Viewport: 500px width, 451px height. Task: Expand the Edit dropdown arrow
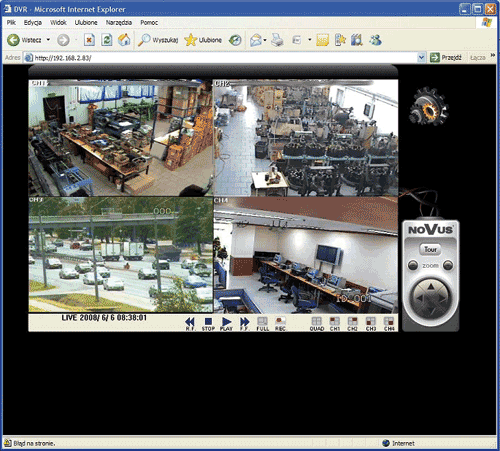point(310,40)
